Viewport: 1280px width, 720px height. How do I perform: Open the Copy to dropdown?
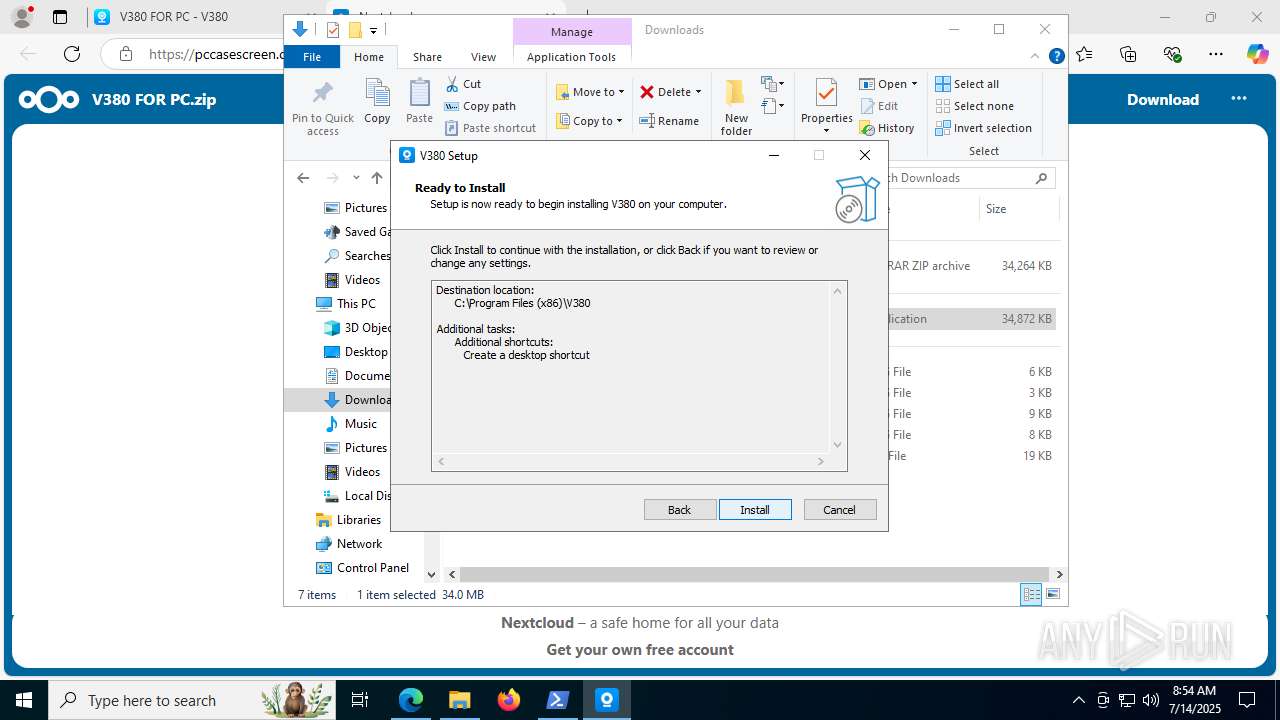(x=590, y=121)
